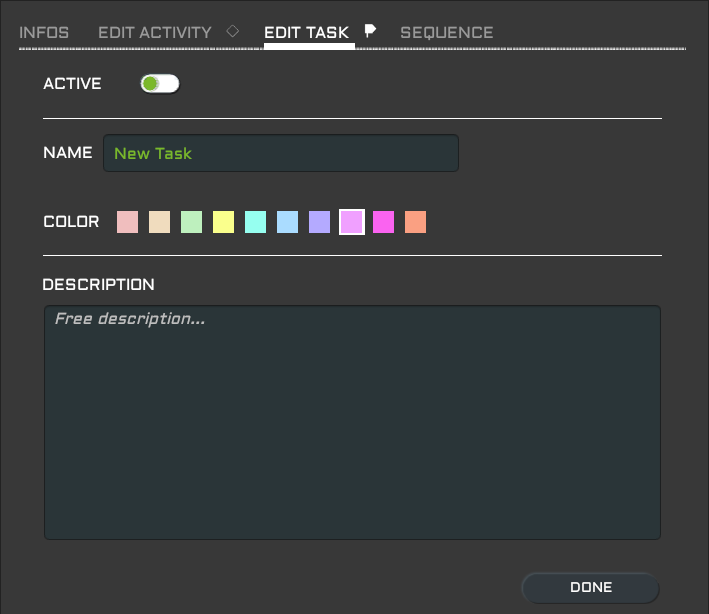
Task: Choose the magenta color swatch
Action: coord(383,222)
